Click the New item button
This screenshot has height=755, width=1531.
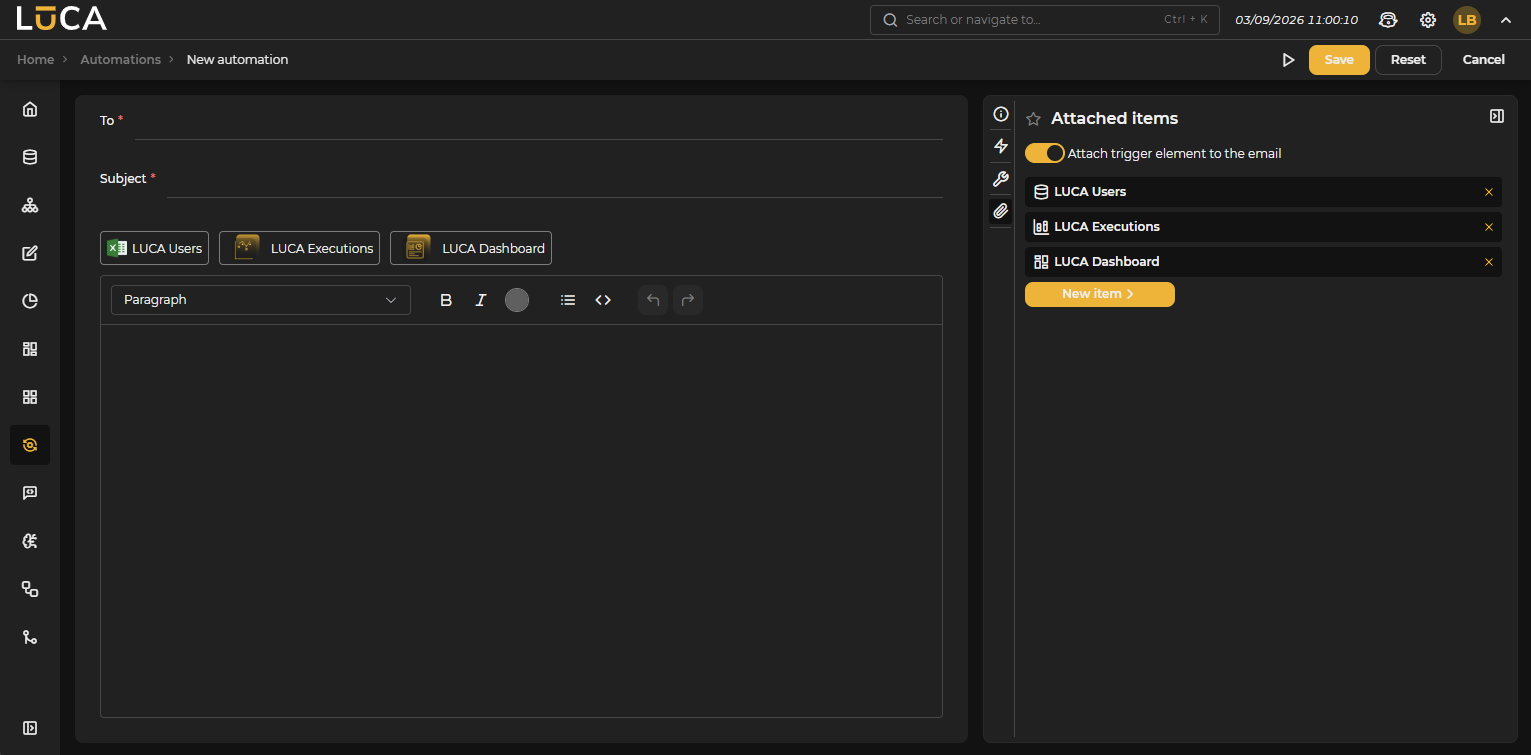pos(1100,294)
